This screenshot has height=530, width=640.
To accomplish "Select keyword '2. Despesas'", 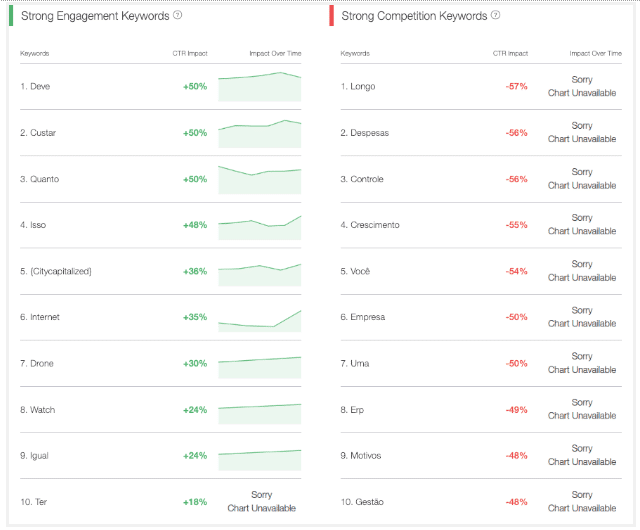I will point(365,133).
